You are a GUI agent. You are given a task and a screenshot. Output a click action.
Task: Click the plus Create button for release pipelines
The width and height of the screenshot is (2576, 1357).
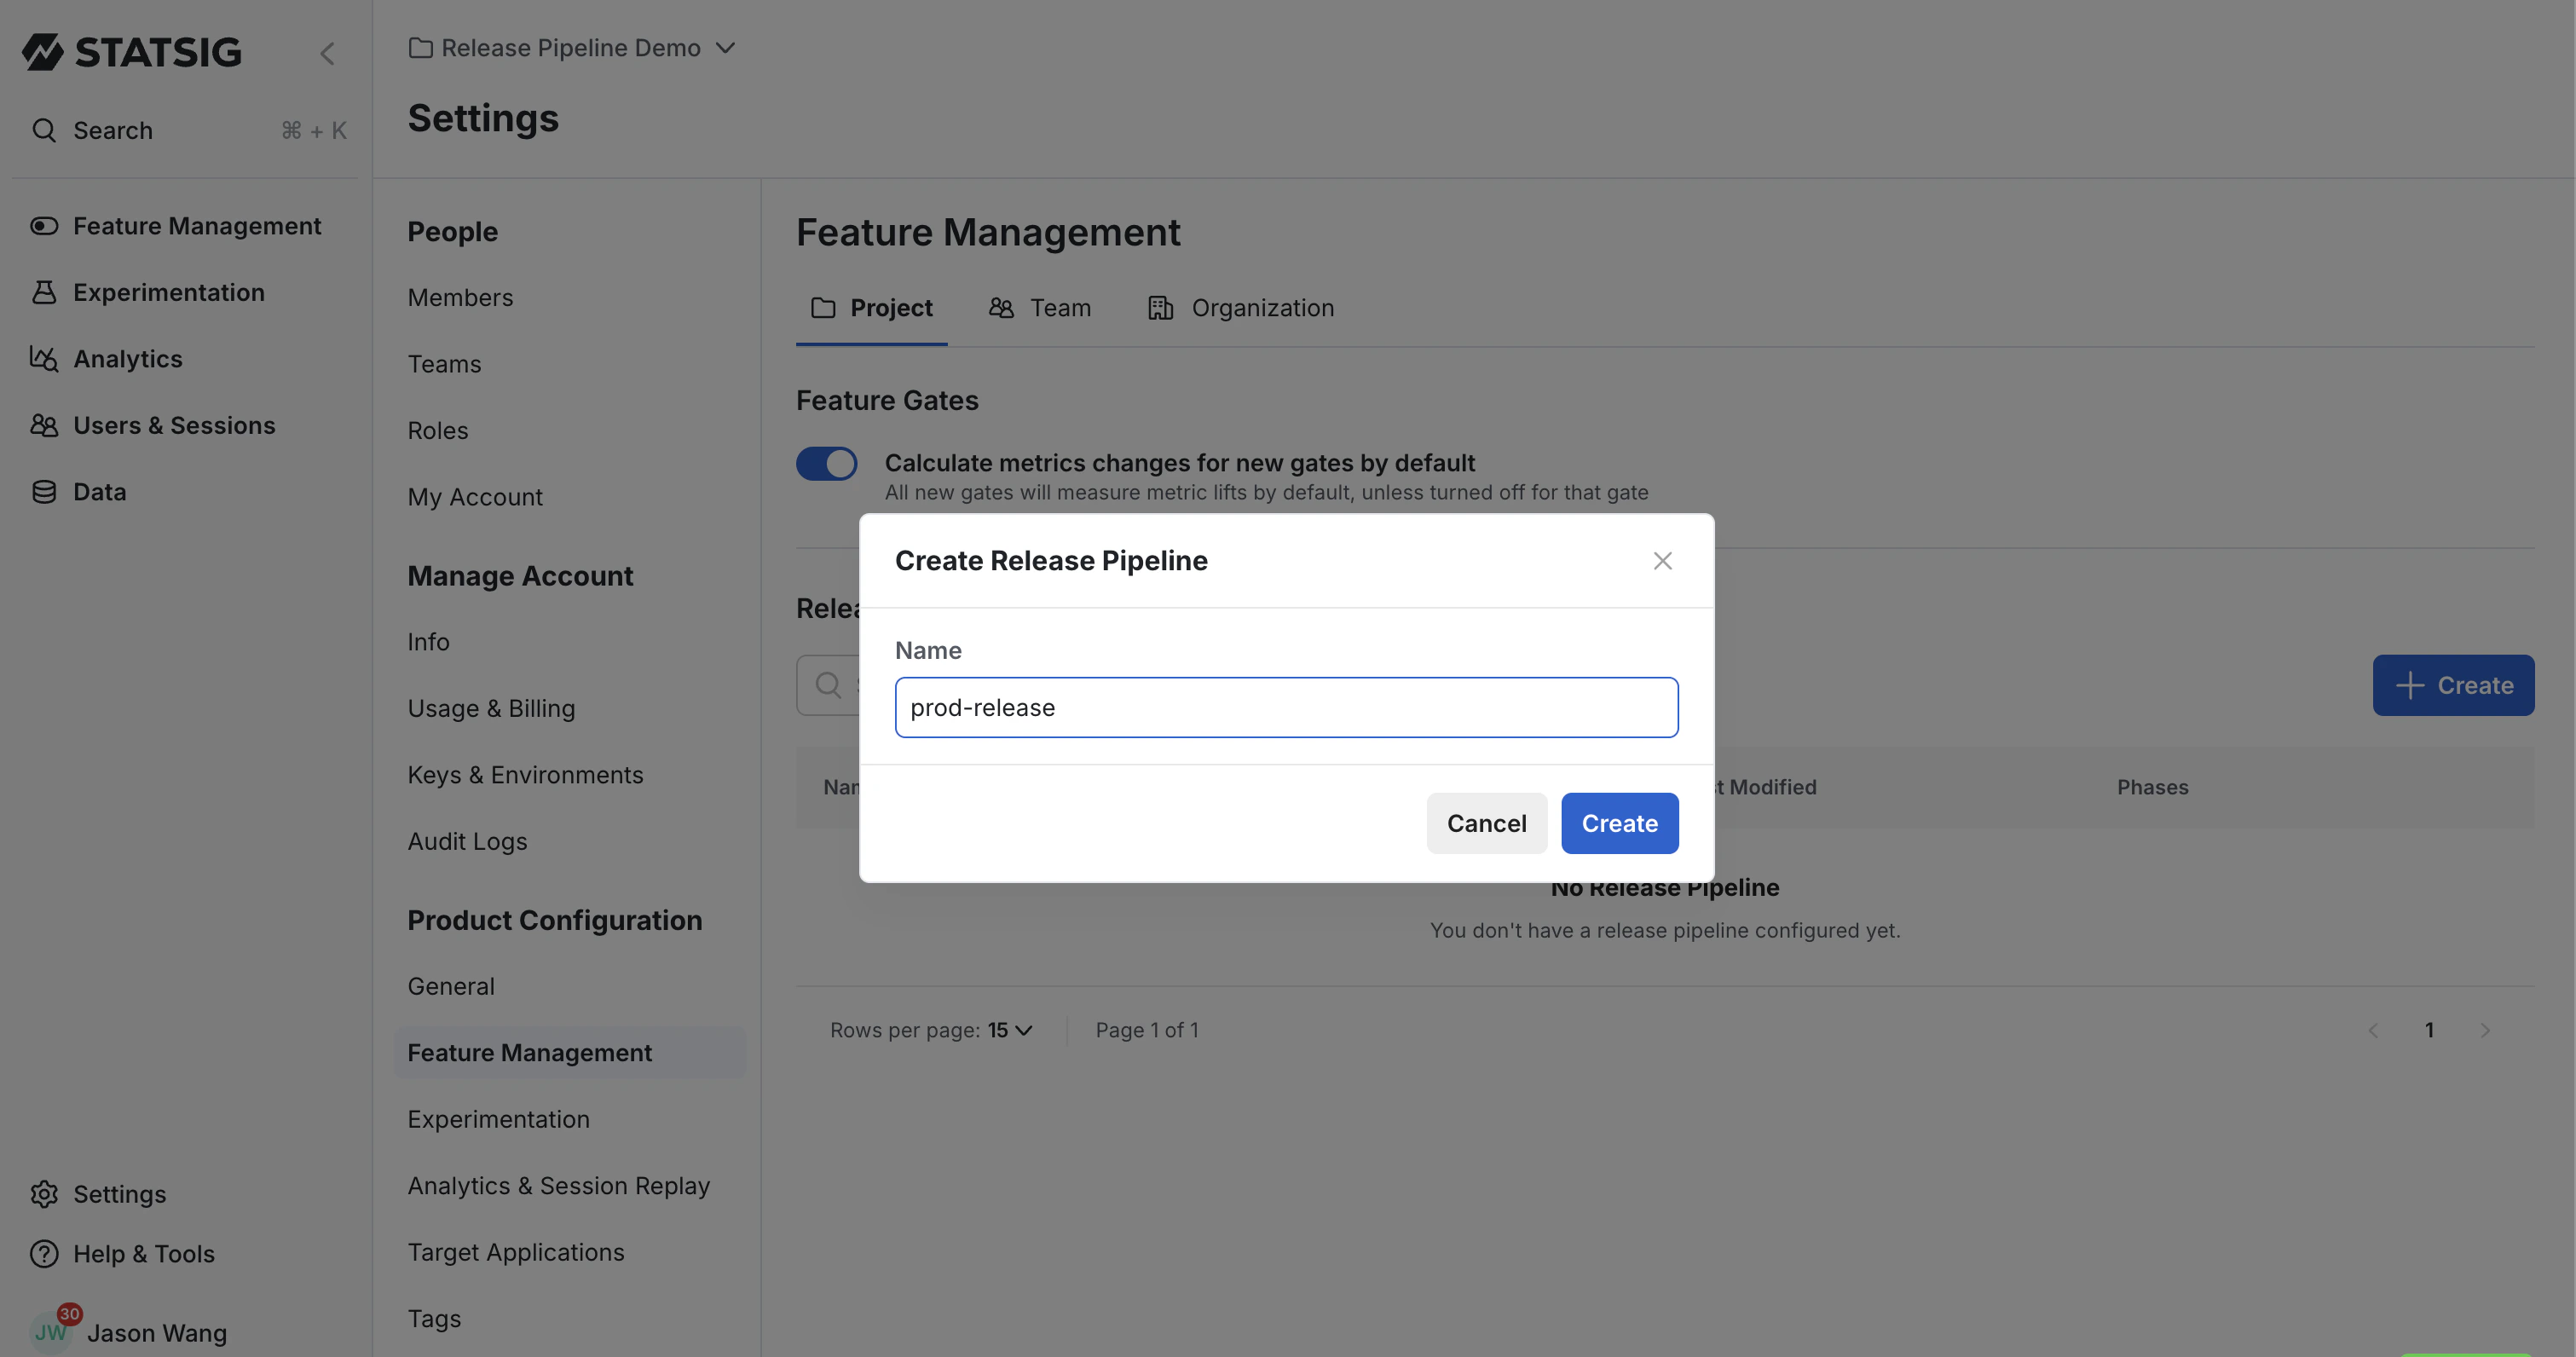coord(2453,685)
